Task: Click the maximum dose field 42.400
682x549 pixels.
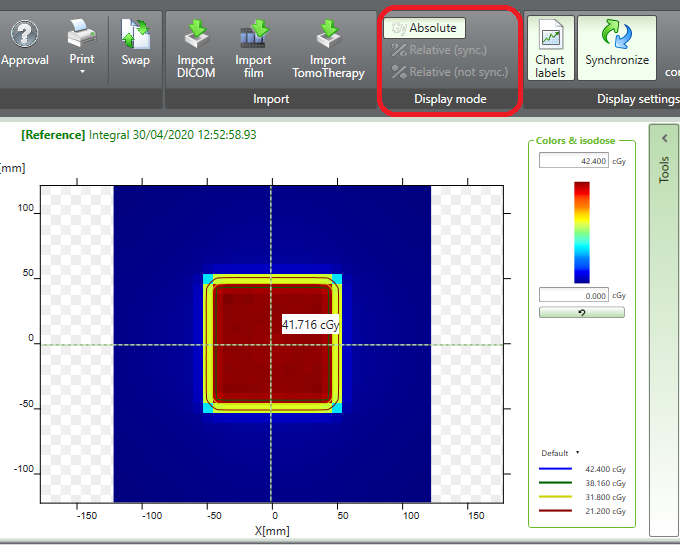Action: [574, 161]
